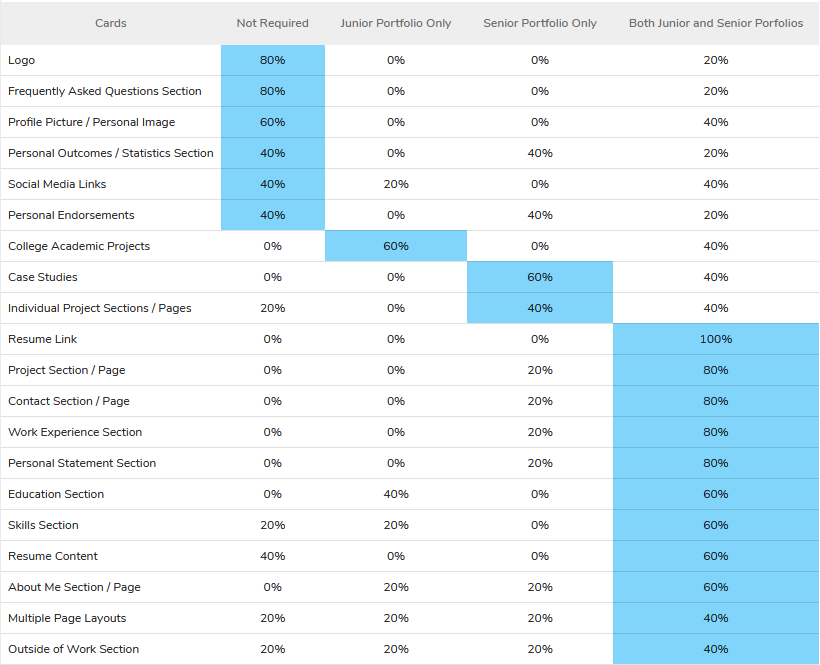The image size is (820, 665).
Task: Select the Personal Endorsements row label
Action: tap(71, 215)
